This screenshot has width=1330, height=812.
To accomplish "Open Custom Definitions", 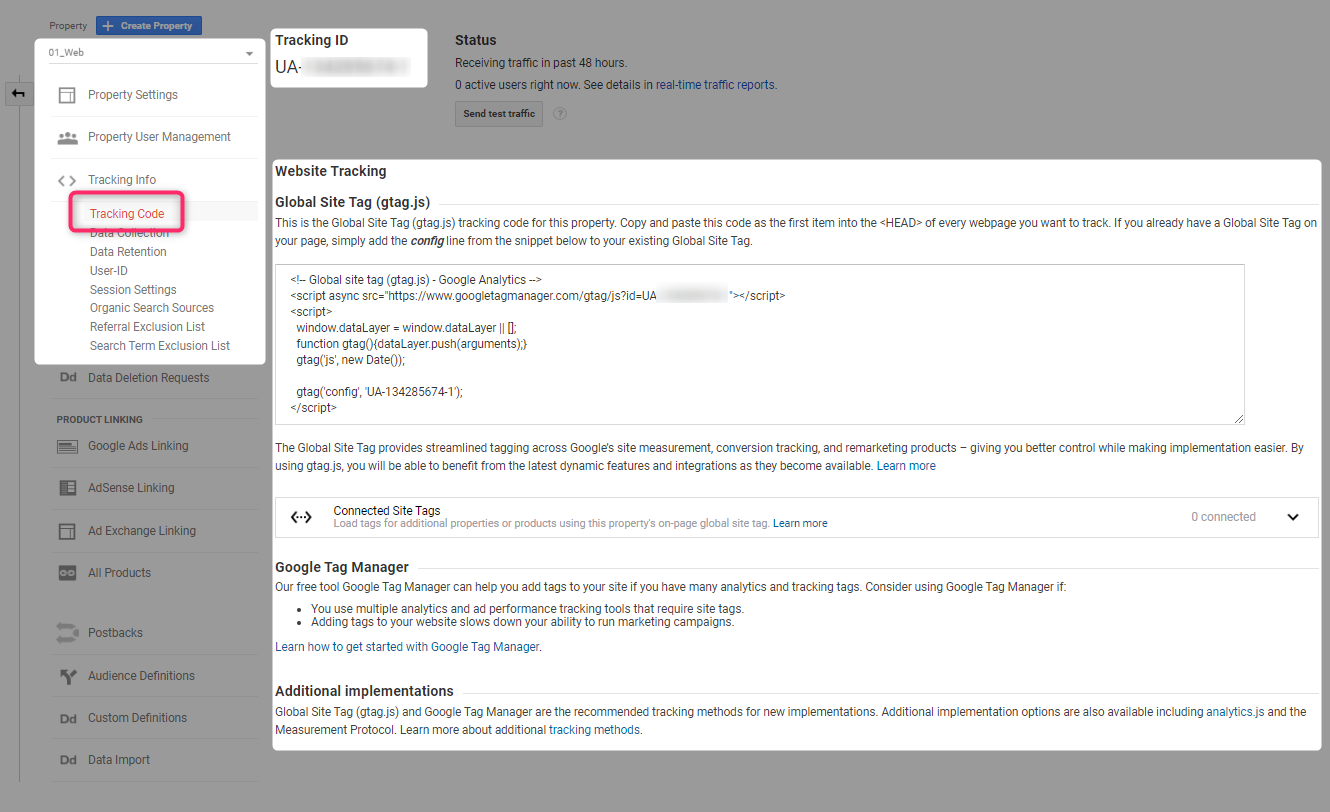I will [137, 718].
